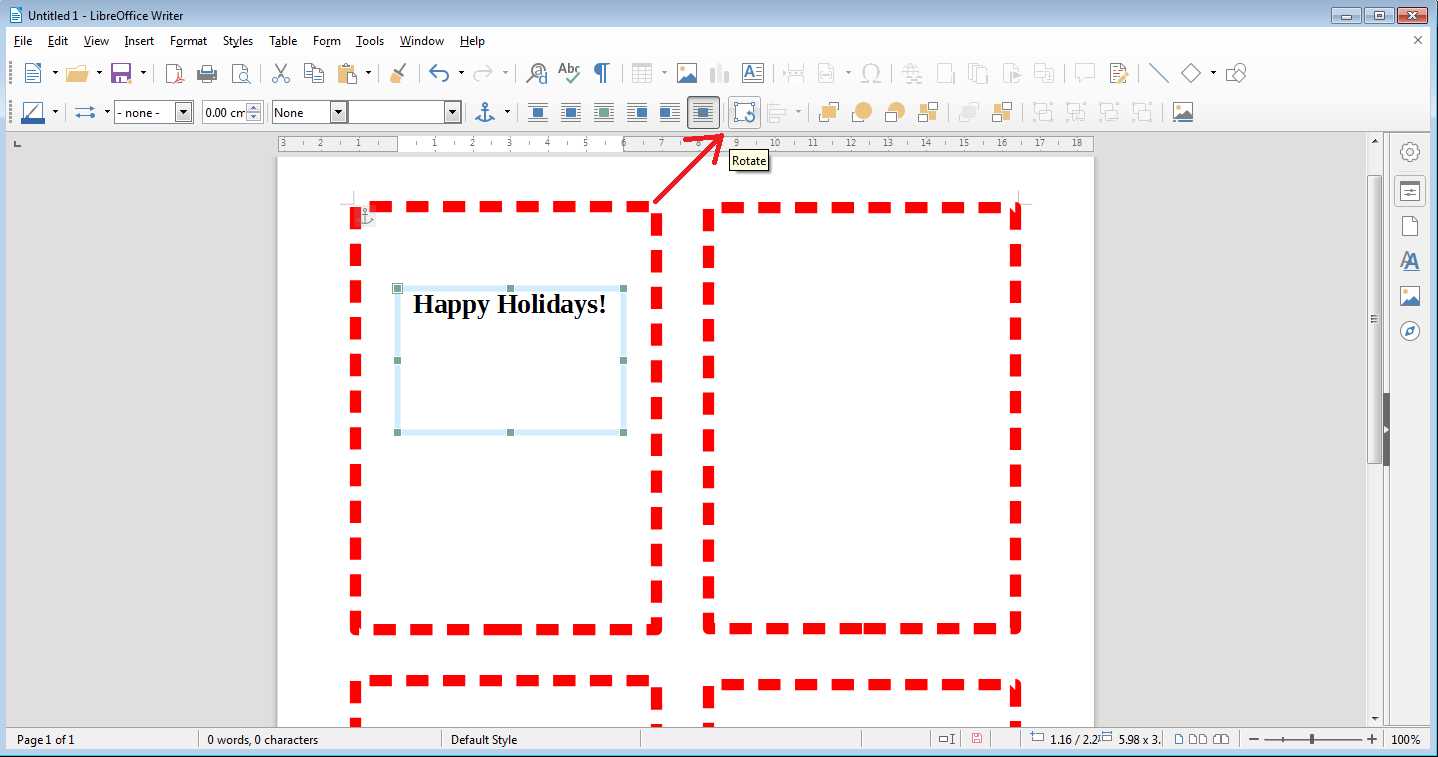Open the Navigator sidebar panel
The width and height of the screenshot is (1438, 757).
tap(1410, 331)
